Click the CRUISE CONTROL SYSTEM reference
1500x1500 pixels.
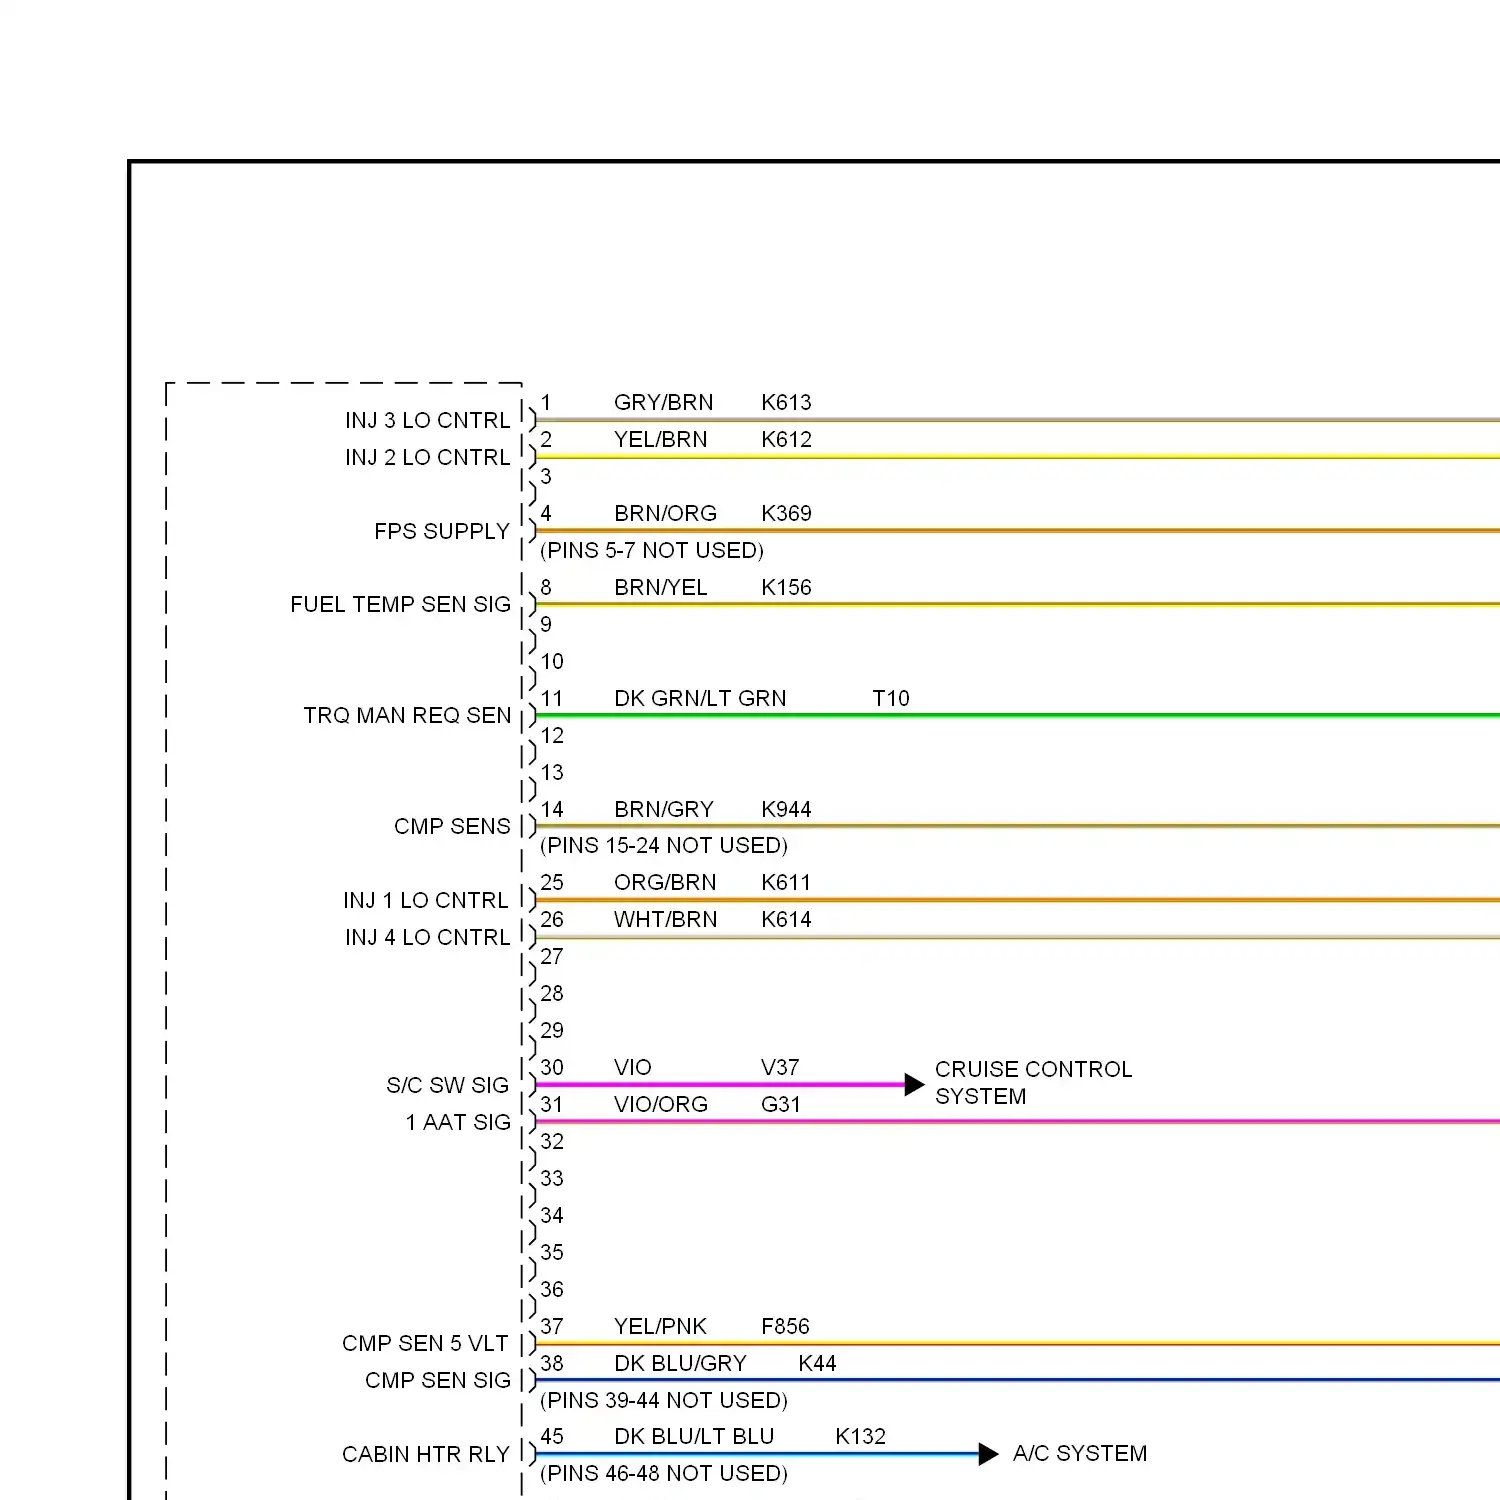1033,1083
